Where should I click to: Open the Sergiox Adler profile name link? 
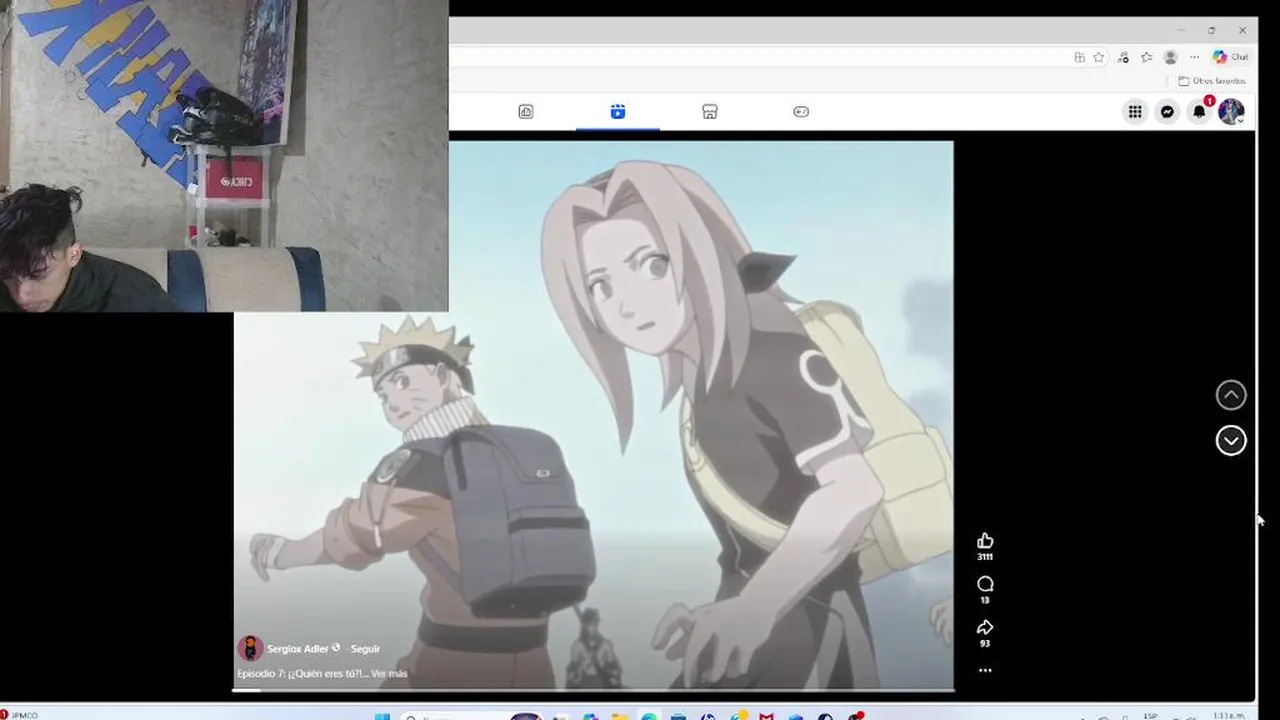point(298,649)
